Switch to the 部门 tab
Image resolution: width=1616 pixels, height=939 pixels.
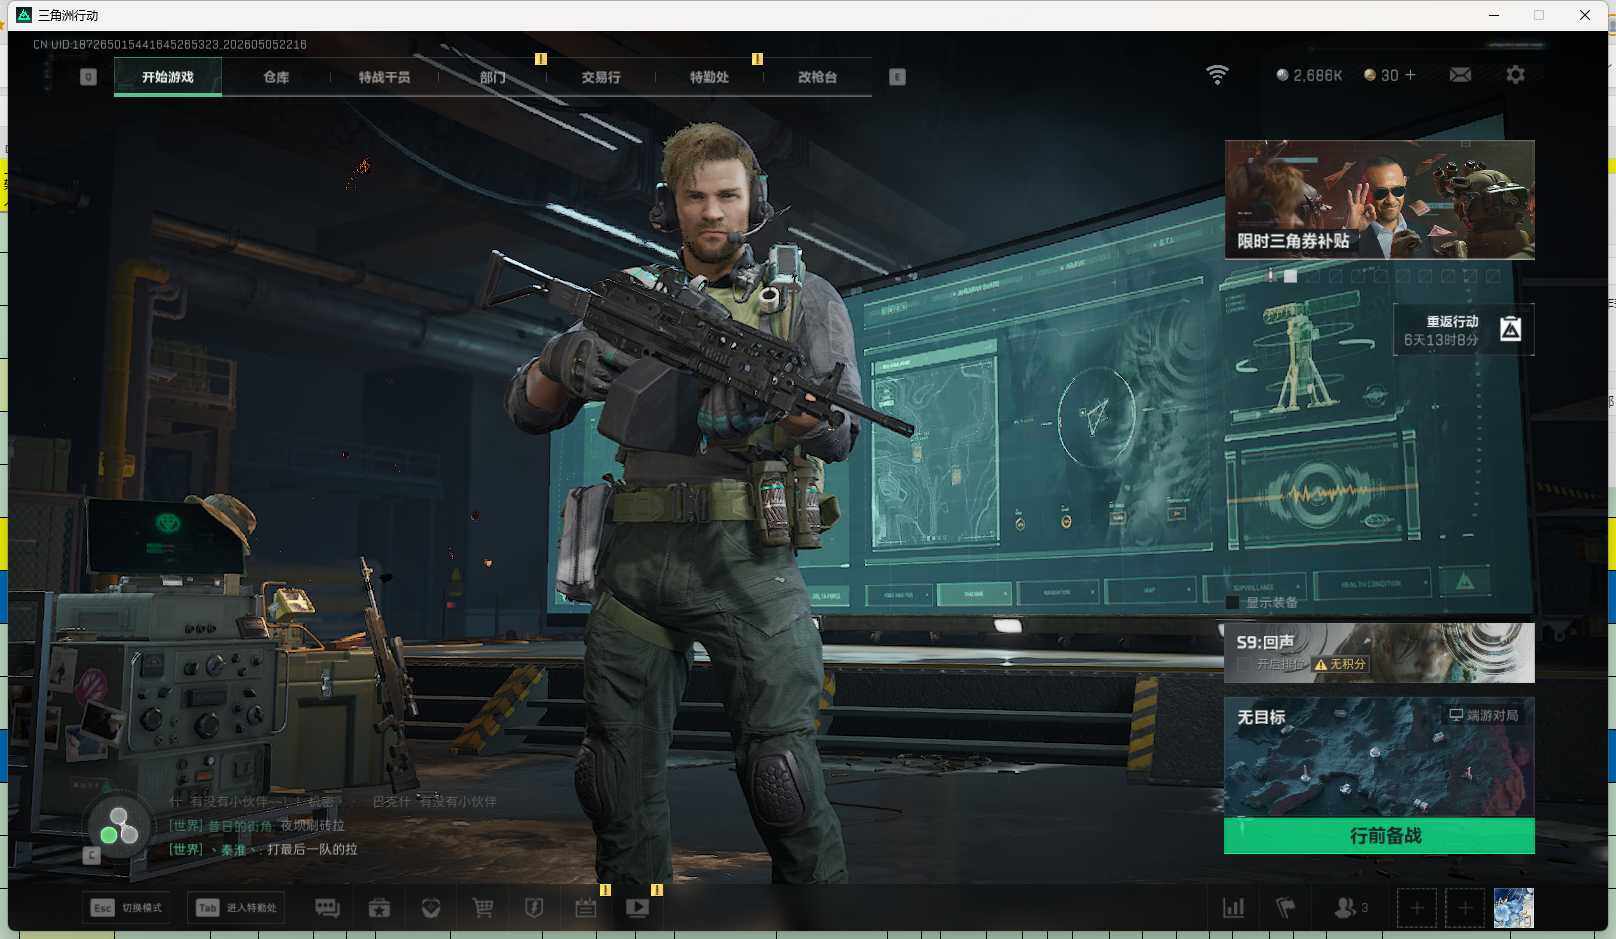pyautogui.click(x=492, y=77)
